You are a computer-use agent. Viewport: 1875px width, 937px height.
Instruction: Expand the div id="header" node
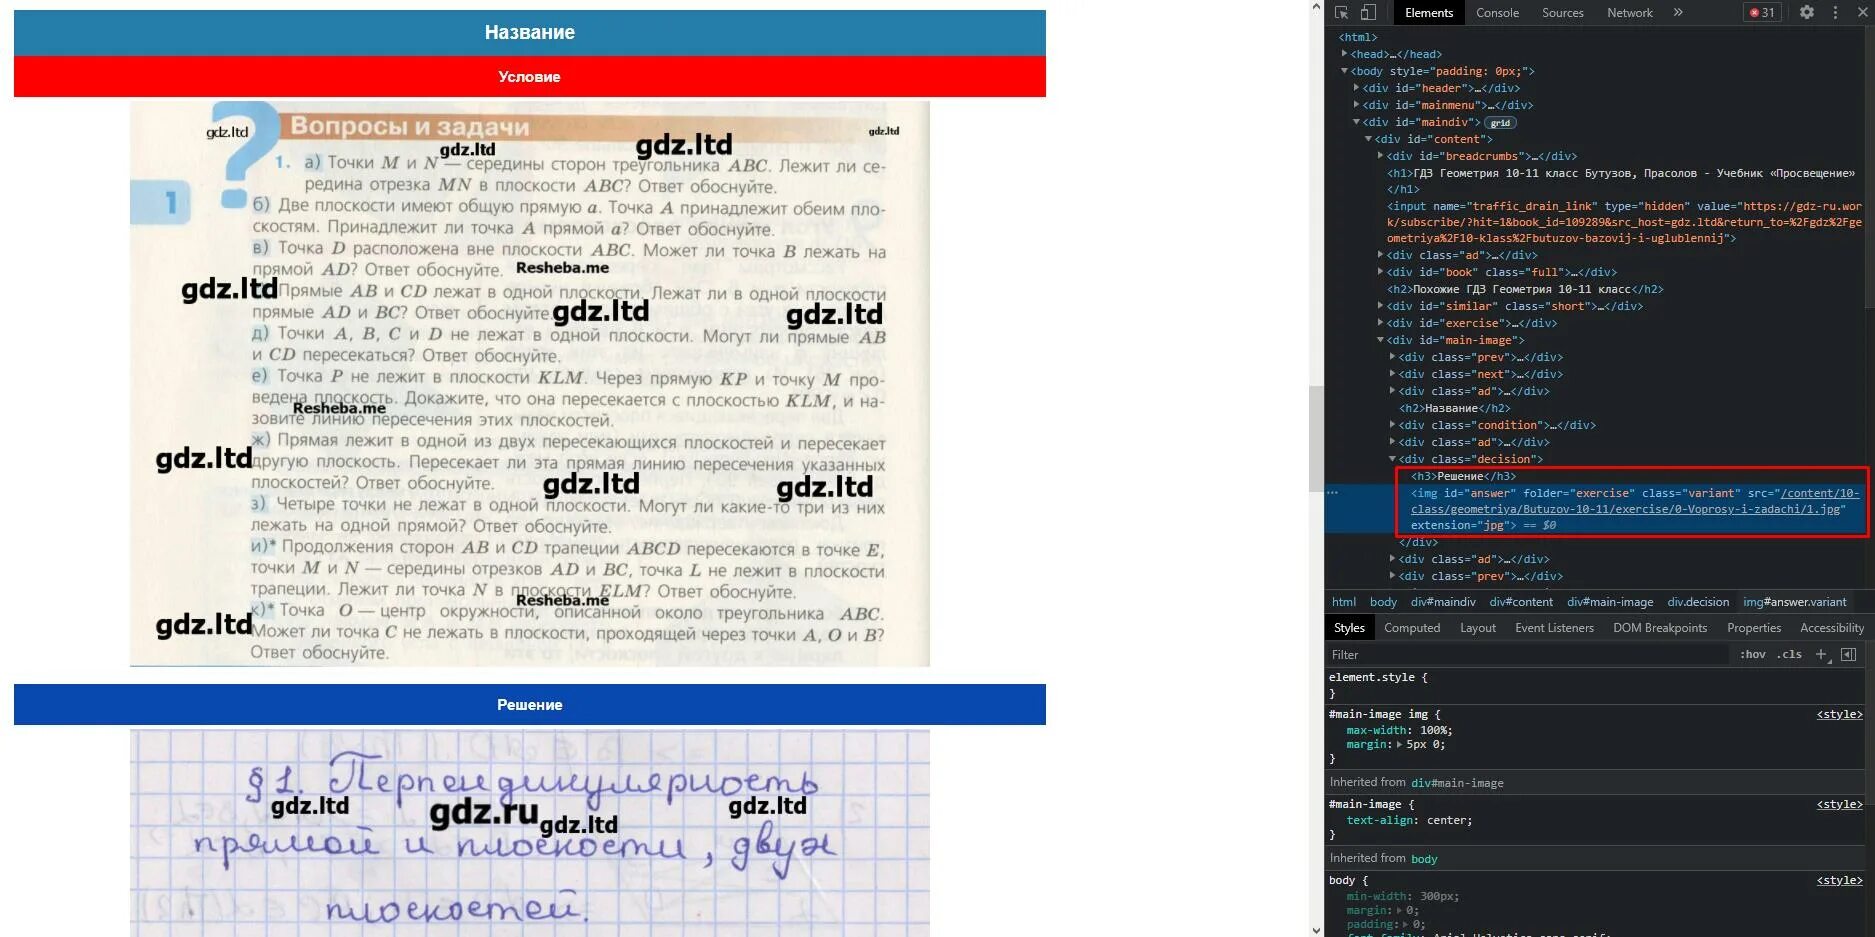(x=1356, y=88)
